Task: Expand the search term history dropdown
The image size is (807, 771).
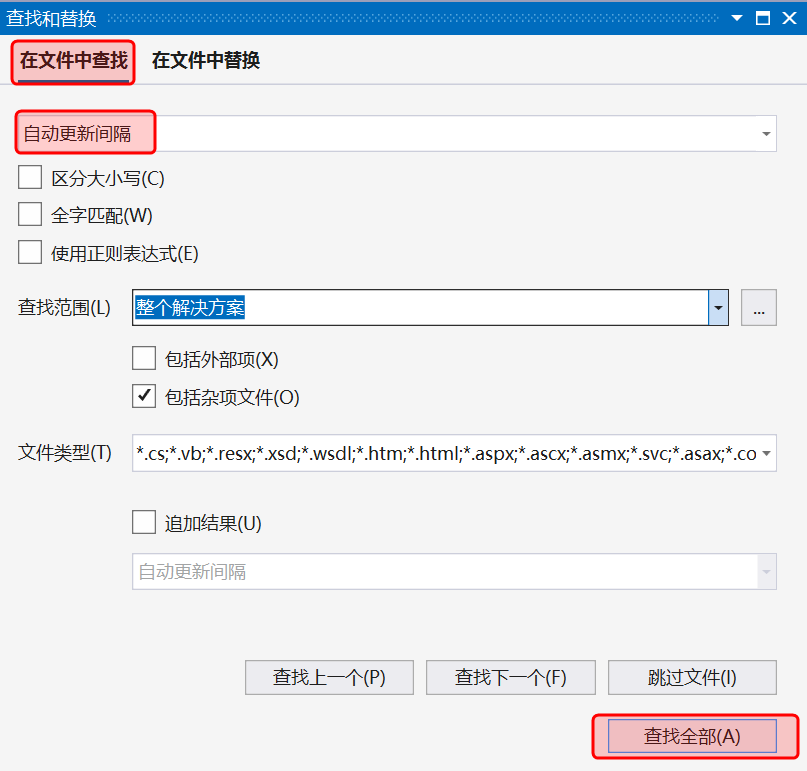Action: click(766, 134)
